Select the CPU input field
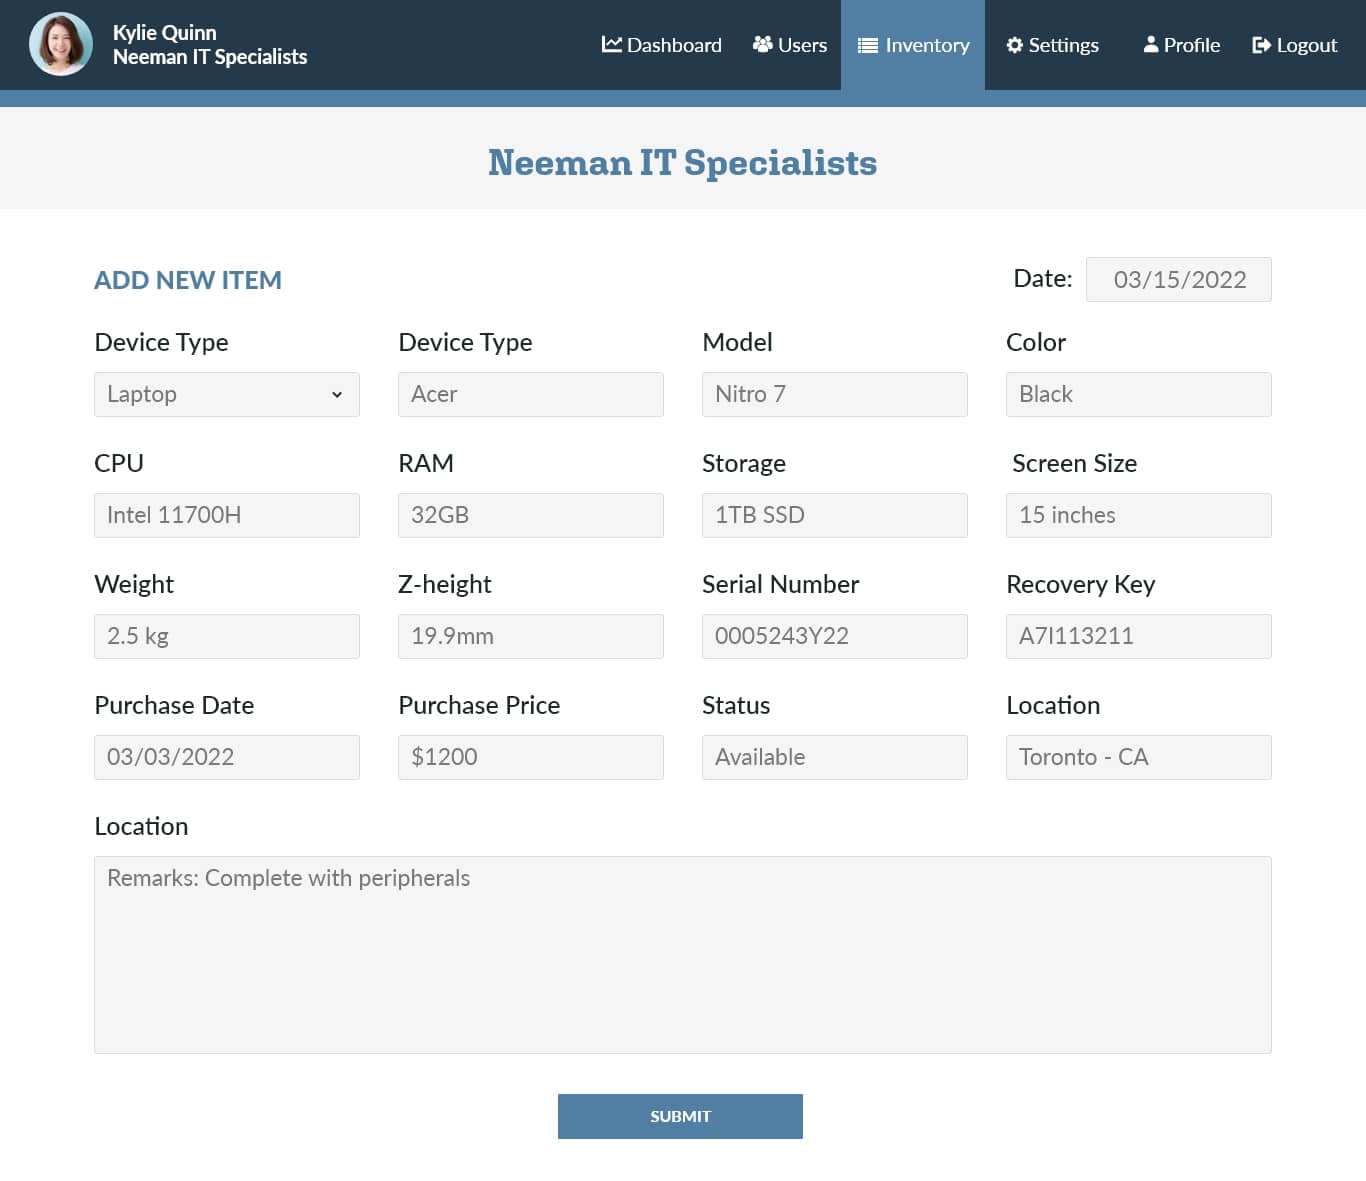The width and height of the screenshot is (1366, 1181). point(227,515)
